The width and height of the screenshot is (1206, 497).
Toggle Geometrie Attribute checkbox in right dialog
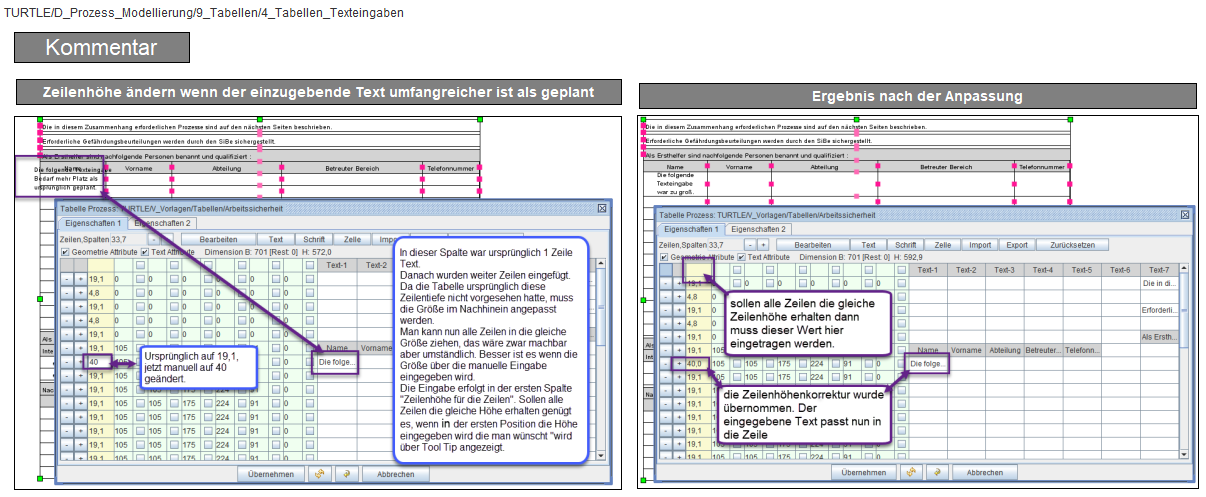(664, 257)
